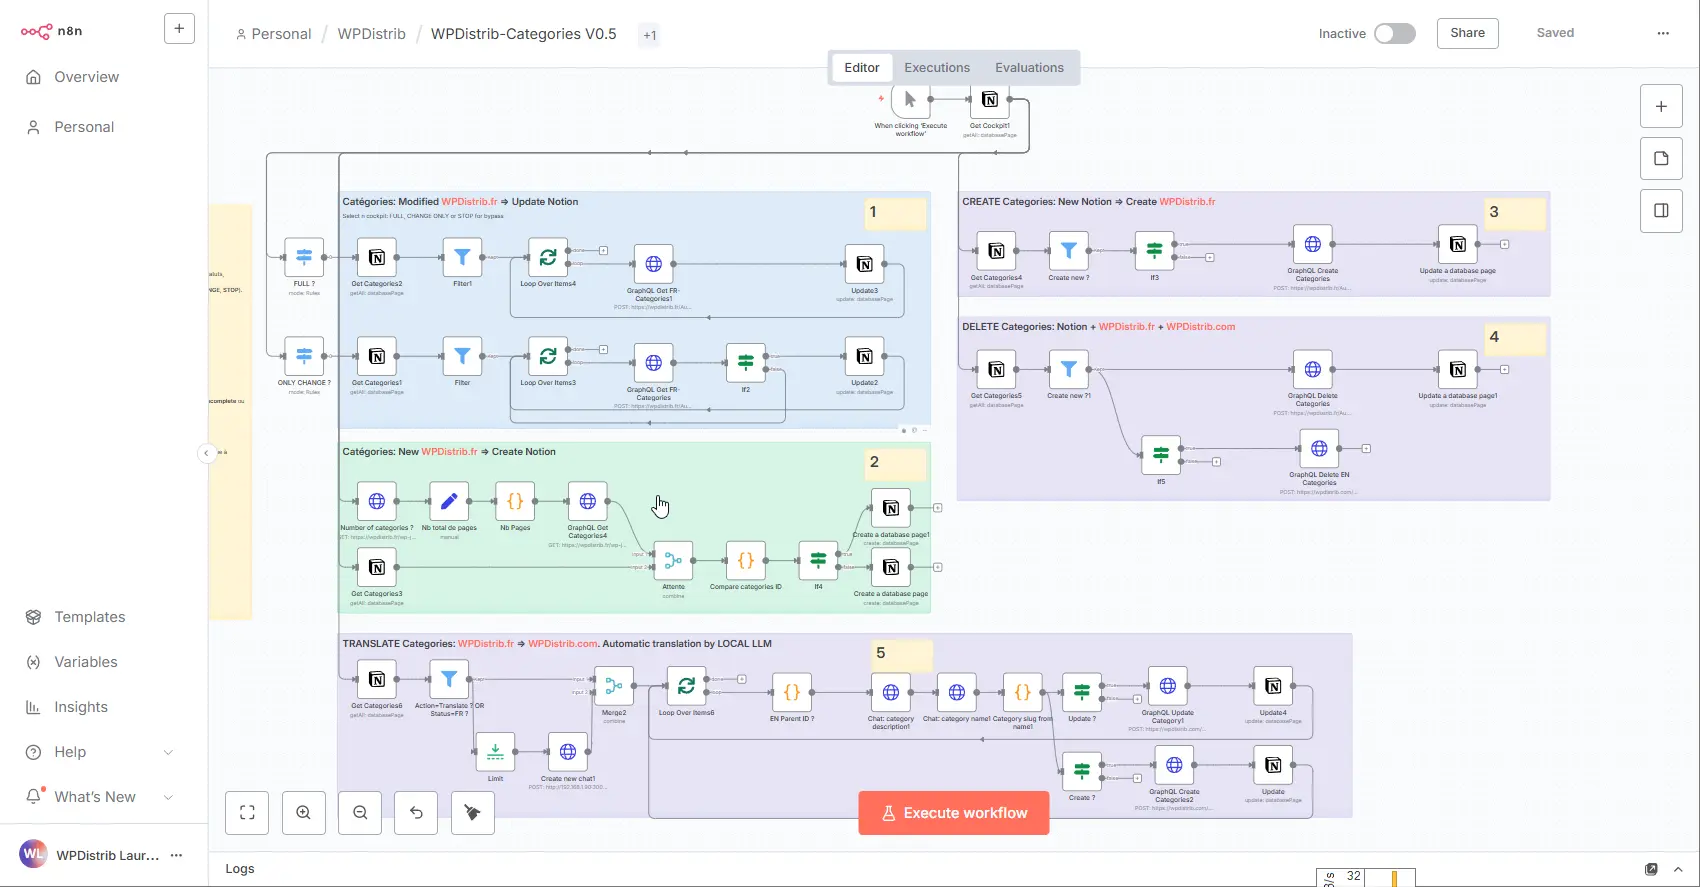
Task: Click the Logs pop-out icon
Action: pyautogui.click(x=1651, y=869)
